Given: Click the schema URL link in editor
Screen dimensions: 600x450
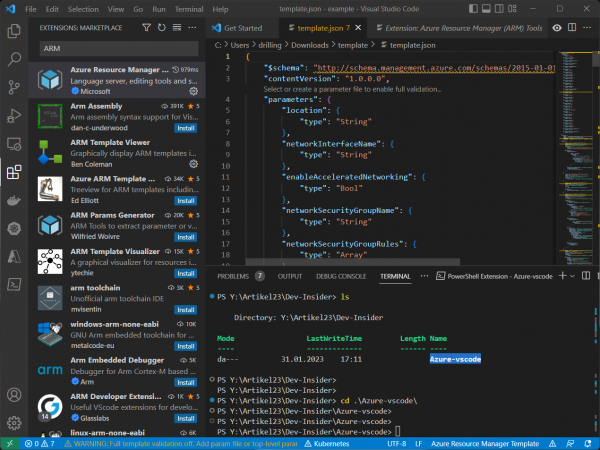Looking at the screenshot, I should (x=434, y=68).
